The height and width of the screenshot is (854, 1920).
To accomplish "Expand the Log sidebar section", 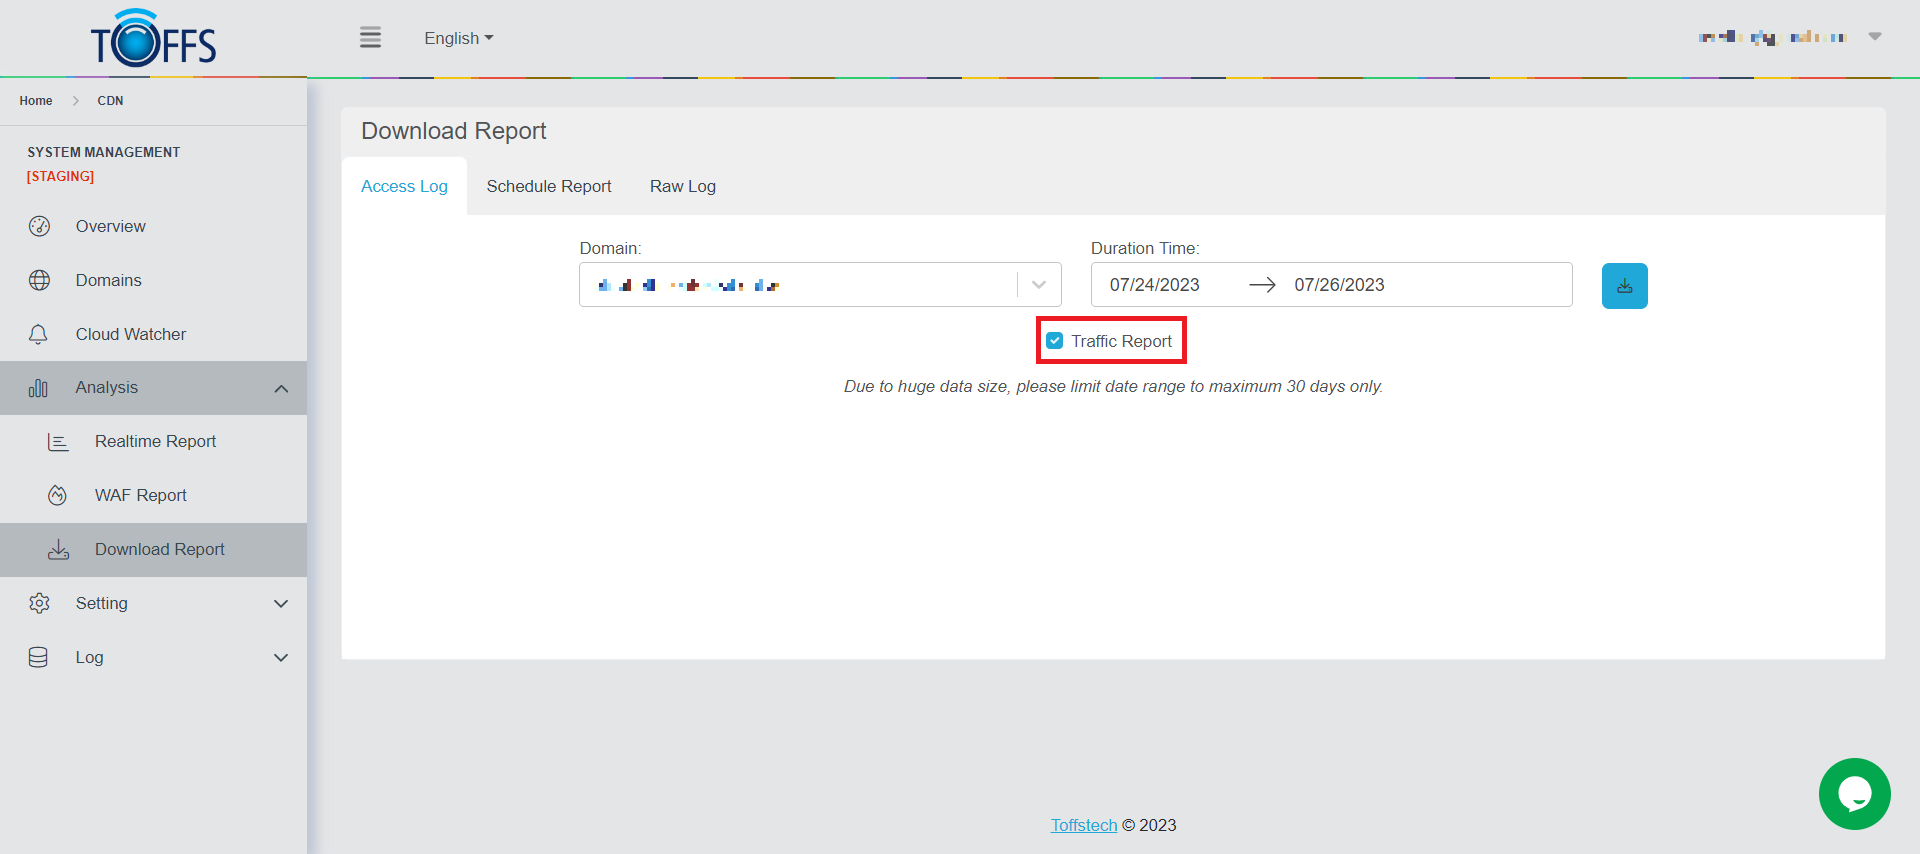I will 281,658.
